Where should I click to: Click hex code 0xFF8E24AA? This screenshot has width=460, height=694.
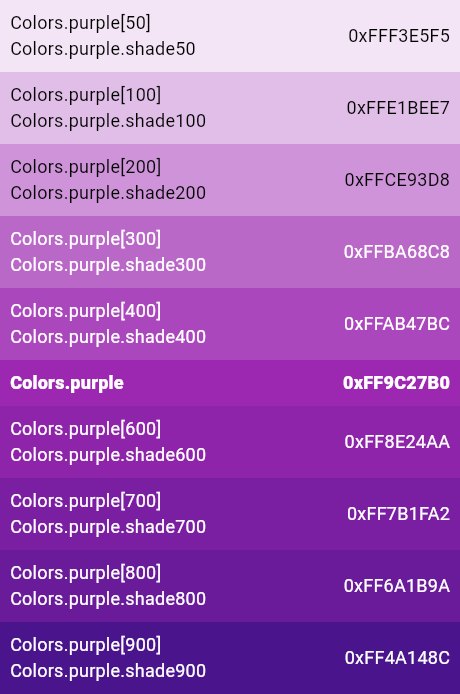click(397, 442)
